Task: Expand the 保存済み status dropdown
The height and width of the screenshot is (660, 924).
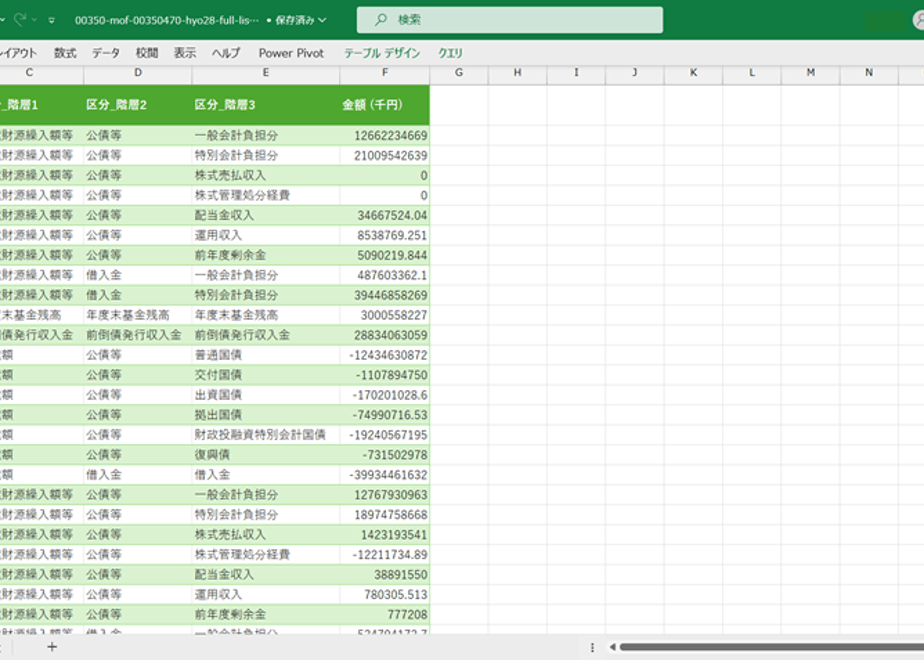Action: coord(322,20)
